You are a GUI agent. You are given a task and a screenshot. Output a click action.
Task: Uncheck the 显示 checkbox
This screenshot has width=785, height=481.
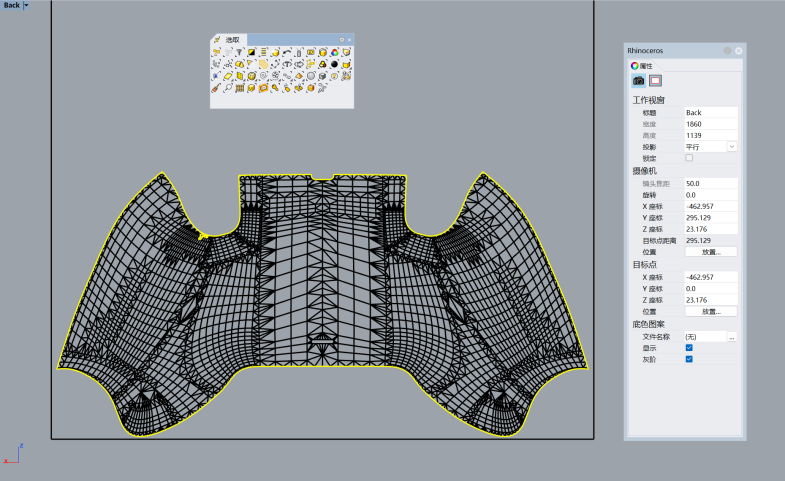[689, 347]
